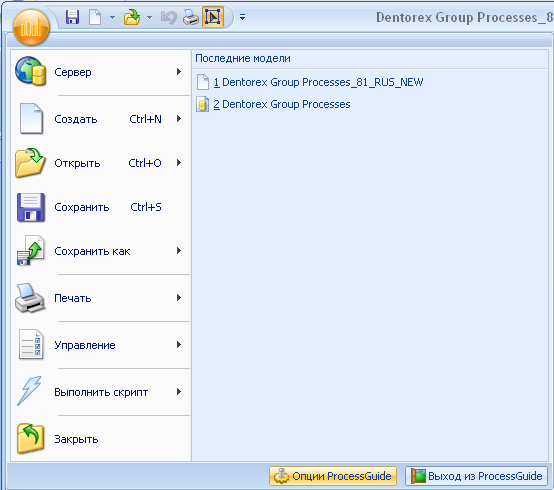
Task: Click the orange ProcessGuide application button
Action: coord(31,27)
